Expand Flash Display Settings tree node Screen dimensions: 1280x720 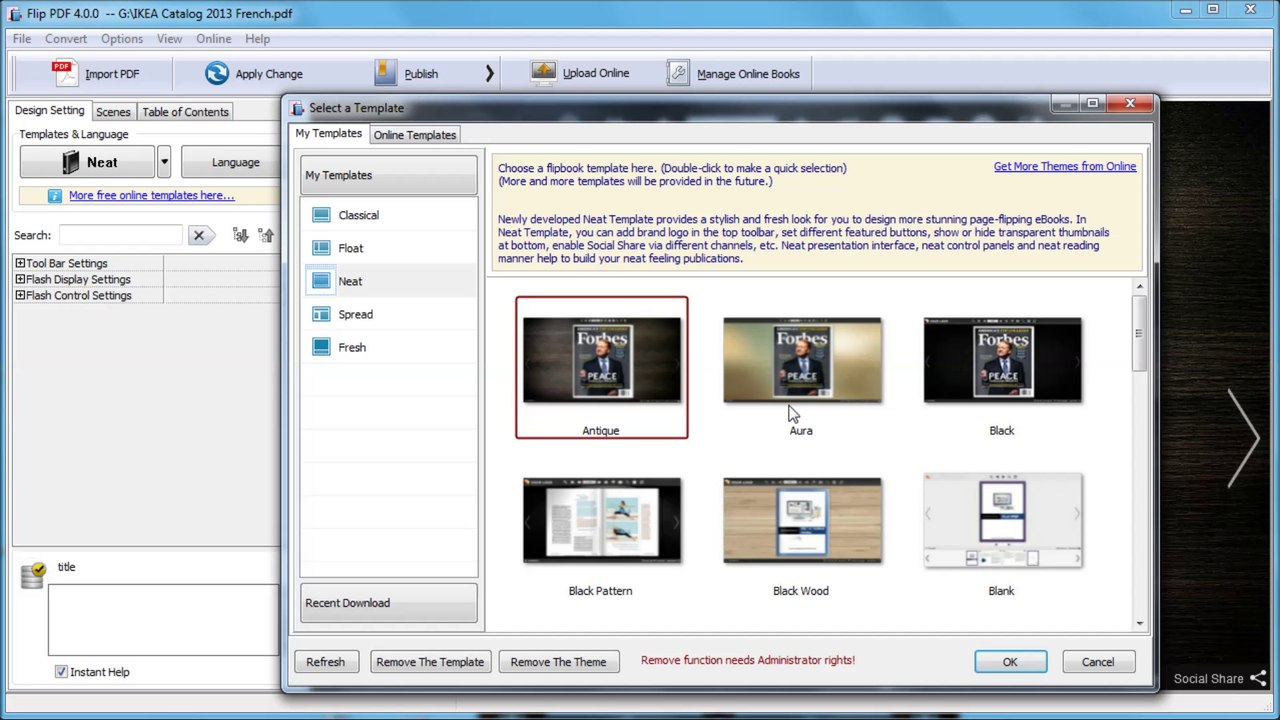pos(19,279)
